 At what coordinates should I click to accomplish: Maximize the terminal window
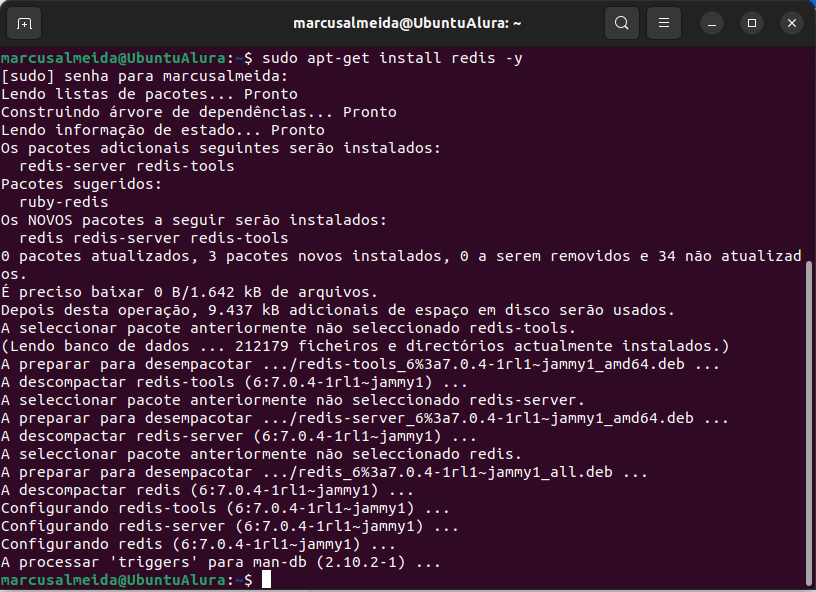752,23
